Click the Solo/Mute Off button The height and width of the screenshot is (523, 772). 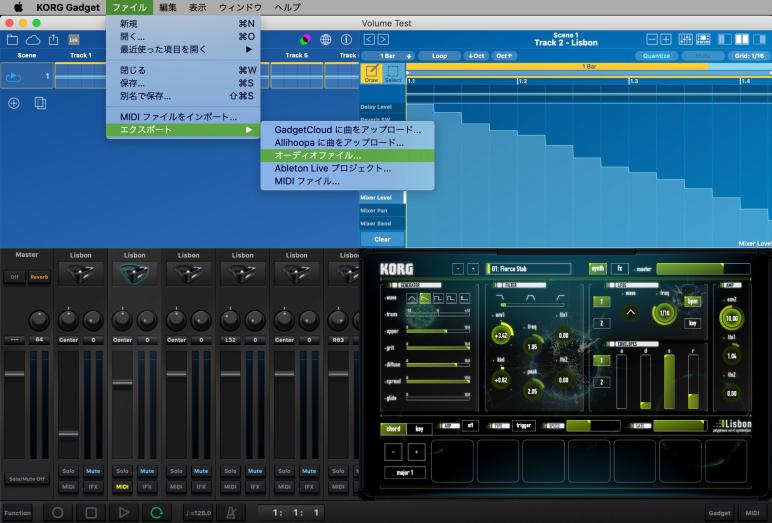(27, 479)
